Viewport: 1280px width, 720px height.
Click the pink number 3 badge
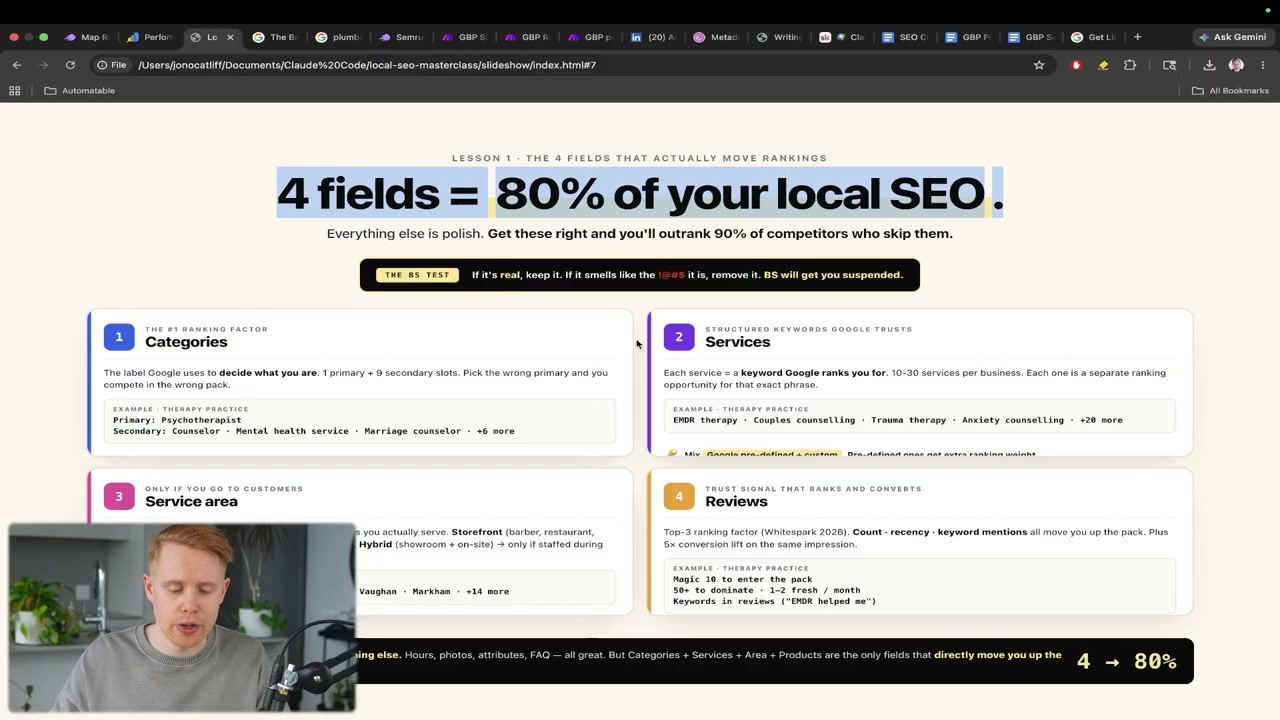[x=119, y=497]
